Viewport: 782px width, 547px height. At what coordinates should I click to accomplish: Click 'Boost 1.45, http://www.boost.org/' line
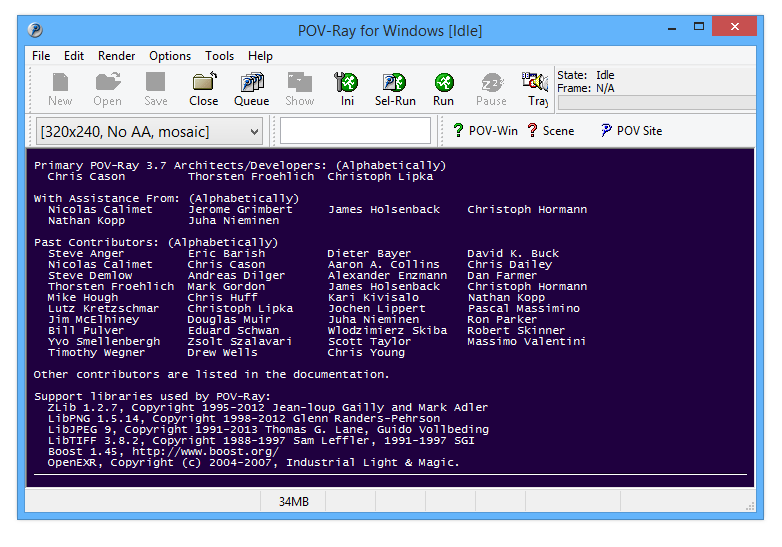point(163,452)
